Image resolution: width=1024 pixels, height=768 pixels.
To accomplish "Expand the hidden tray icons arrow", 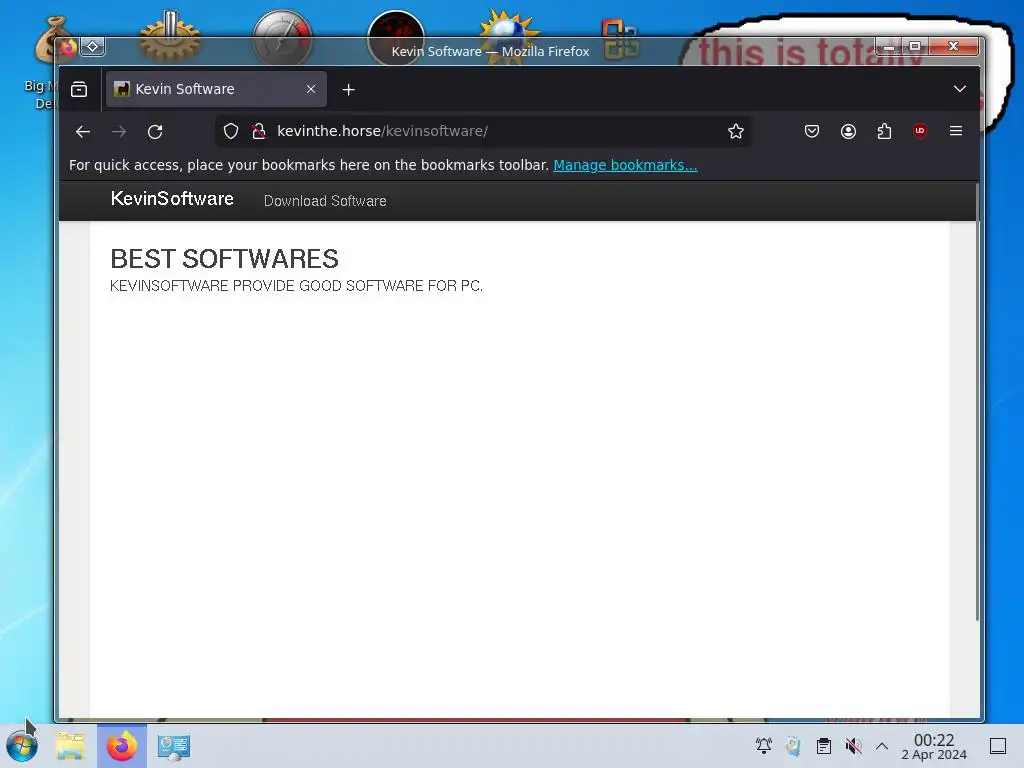I will coord(882,746).
